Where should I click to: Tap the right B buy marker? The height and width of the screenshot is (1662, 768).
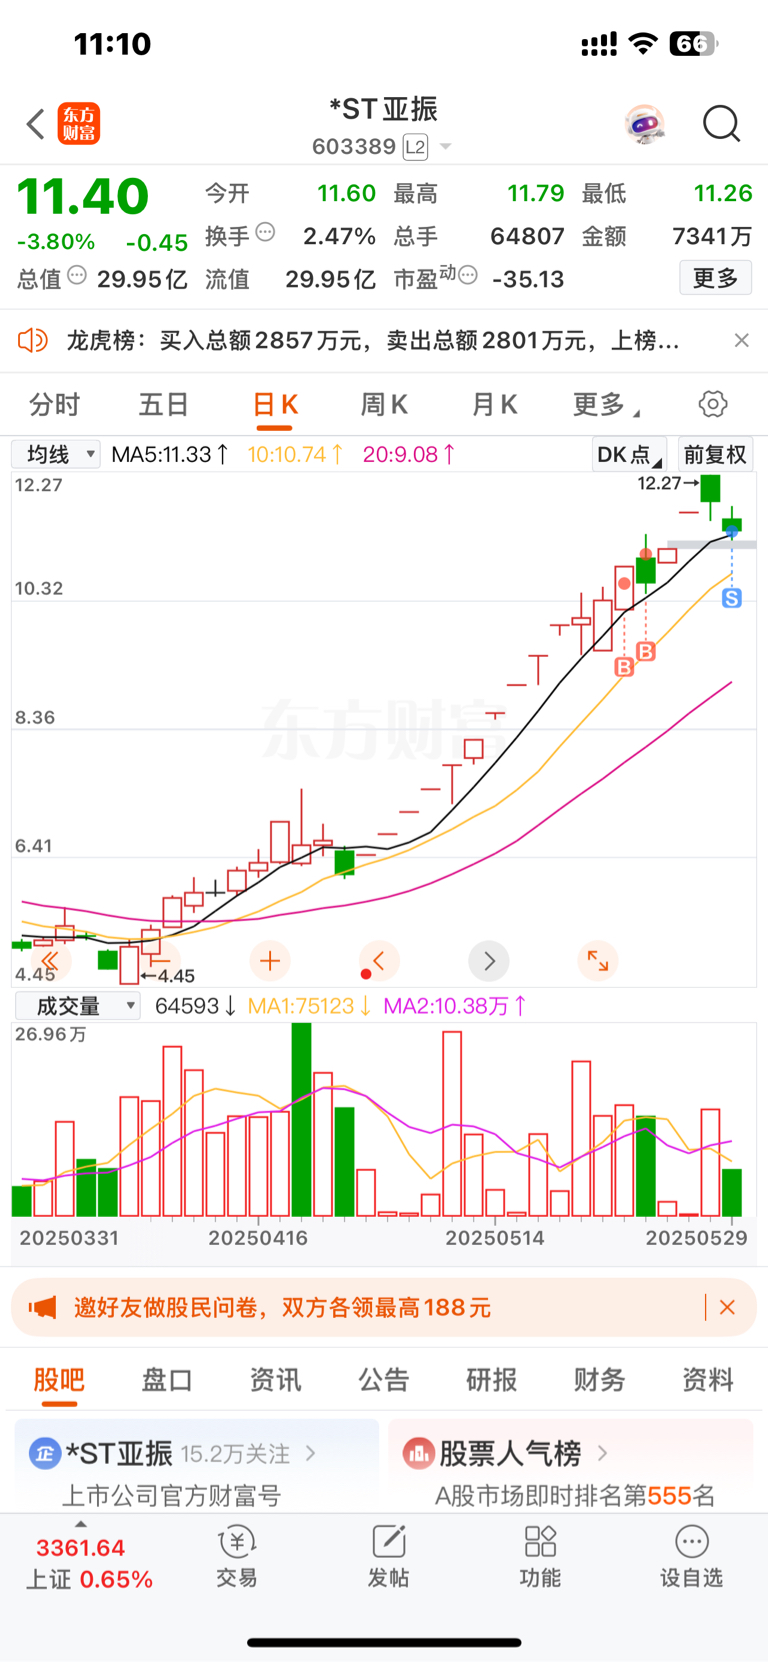coord(646,652)
